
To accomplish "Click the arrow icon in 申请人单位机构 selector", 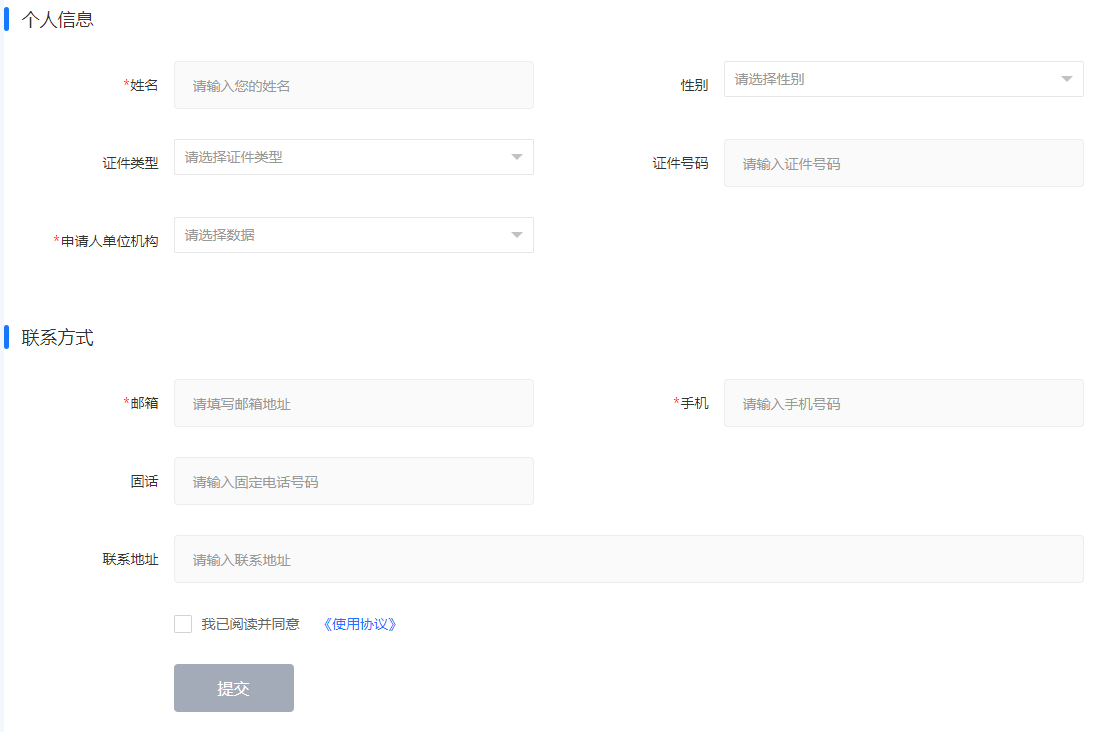I will pos(517,235).
